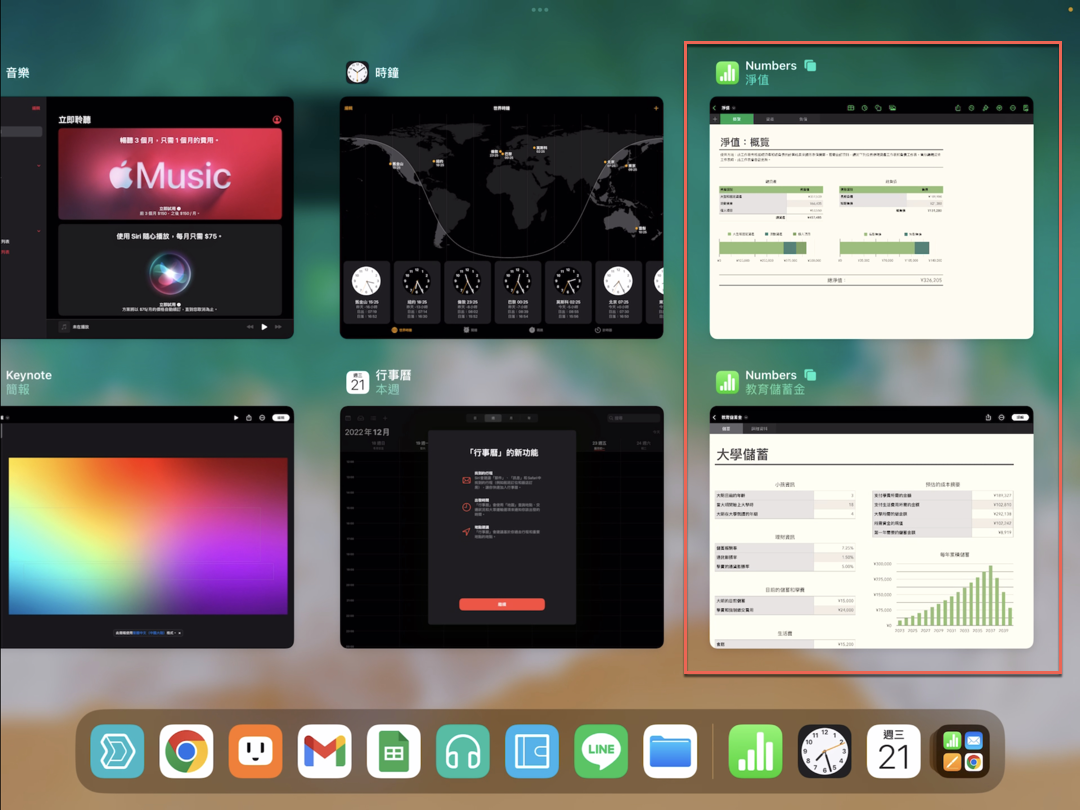Tap the plus button in the Clock card
This screenshot has height=810, width=1080.
[x=656, y=108]
